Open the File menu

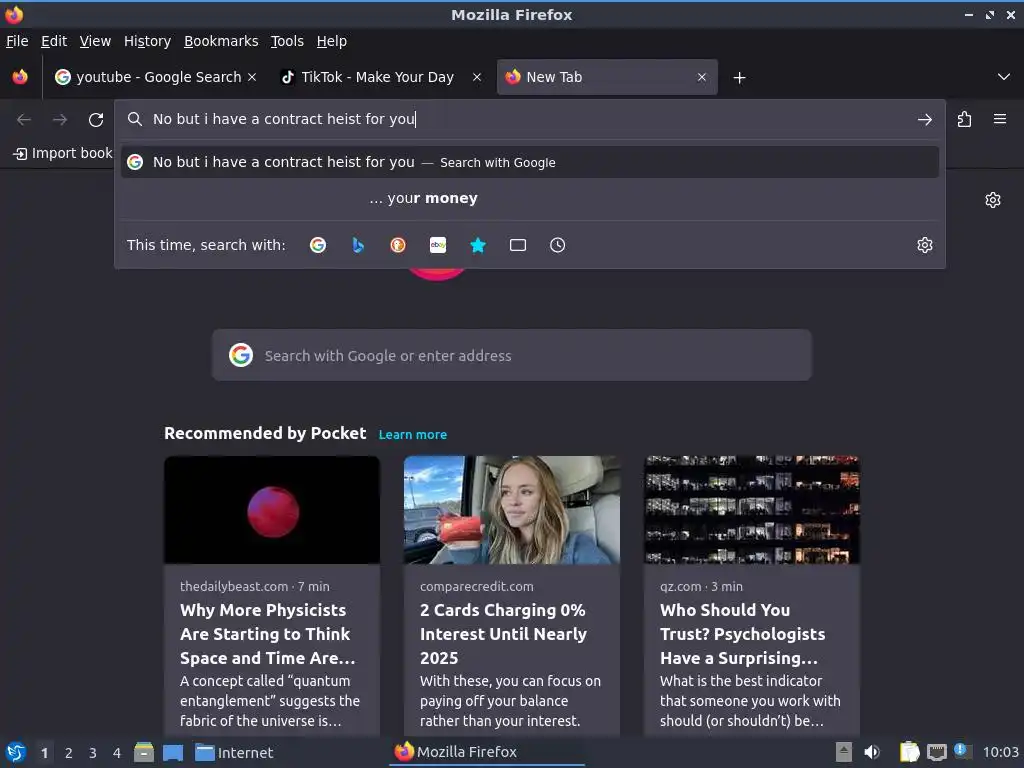tap(17, 41)
